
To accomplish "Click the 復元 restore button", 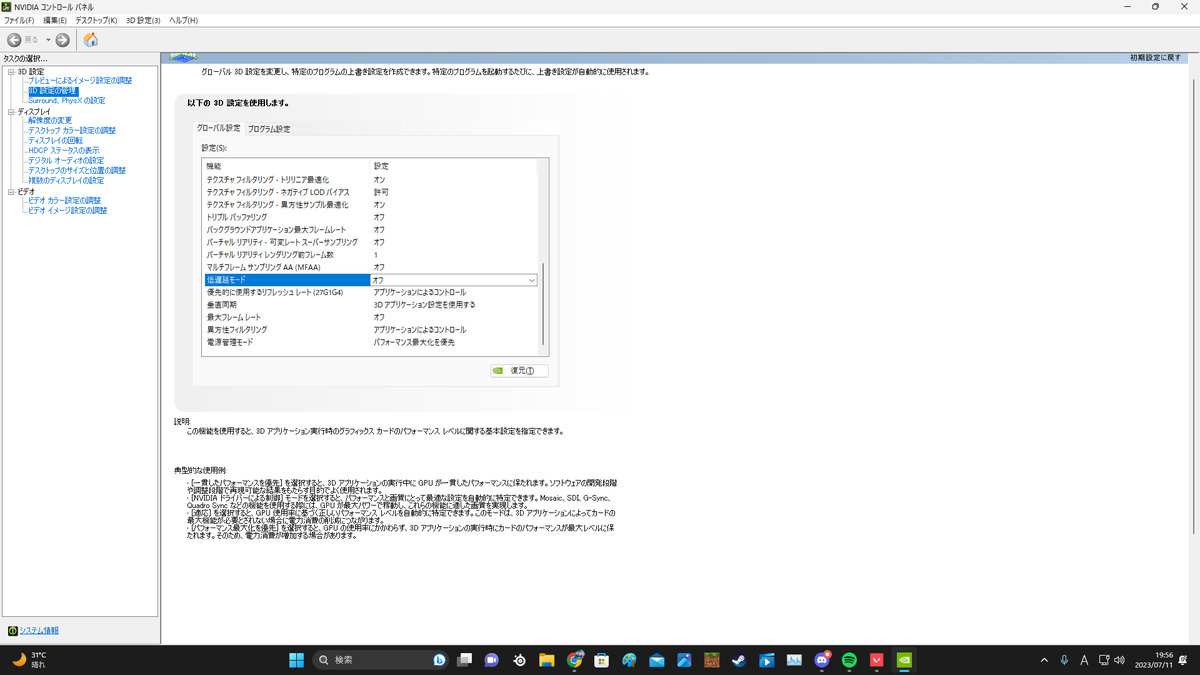I will click(519, 370).
